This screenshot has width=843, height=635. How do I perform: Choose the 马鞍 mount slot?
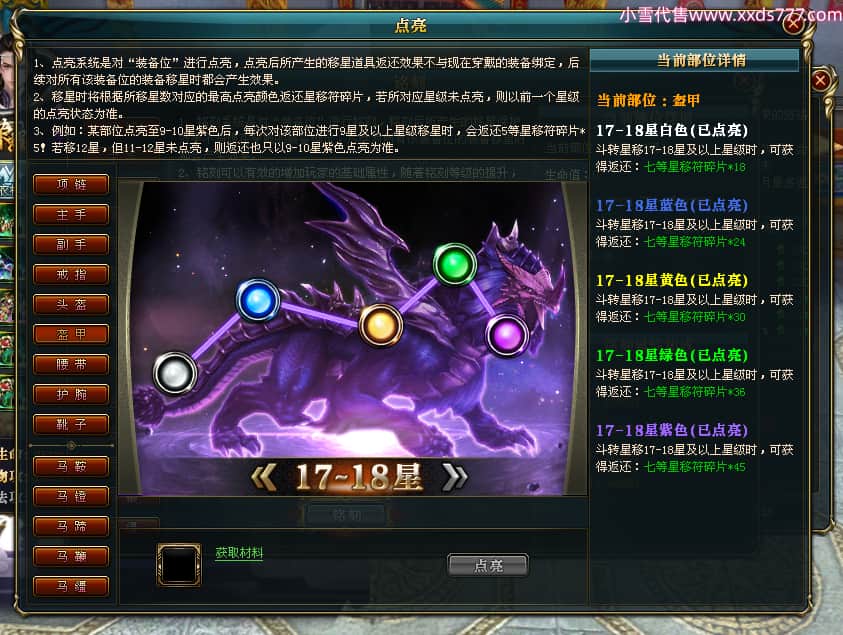(71, 466)
